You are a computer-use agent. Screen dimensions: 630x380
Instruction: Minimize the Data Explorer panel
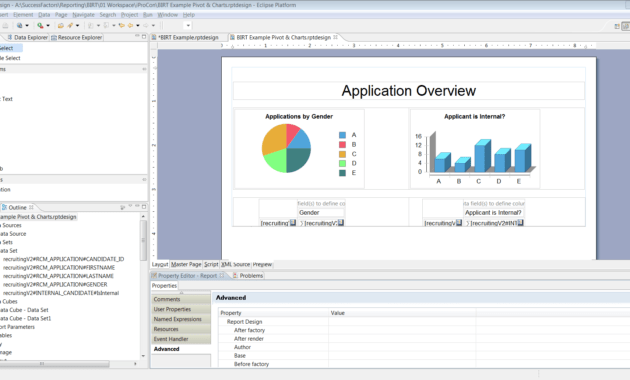click(137, 36)
